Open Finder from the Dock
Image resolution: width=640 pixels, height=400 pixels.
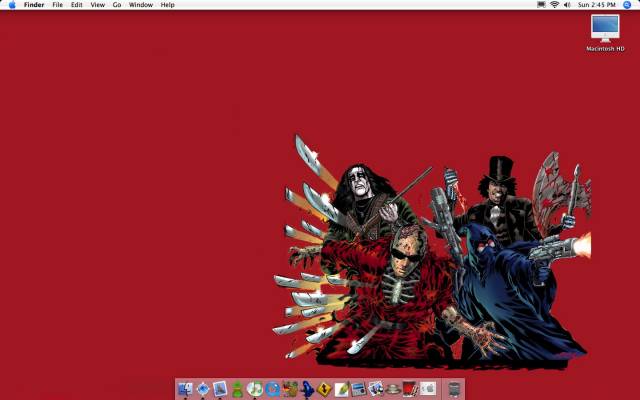[185, 389]
